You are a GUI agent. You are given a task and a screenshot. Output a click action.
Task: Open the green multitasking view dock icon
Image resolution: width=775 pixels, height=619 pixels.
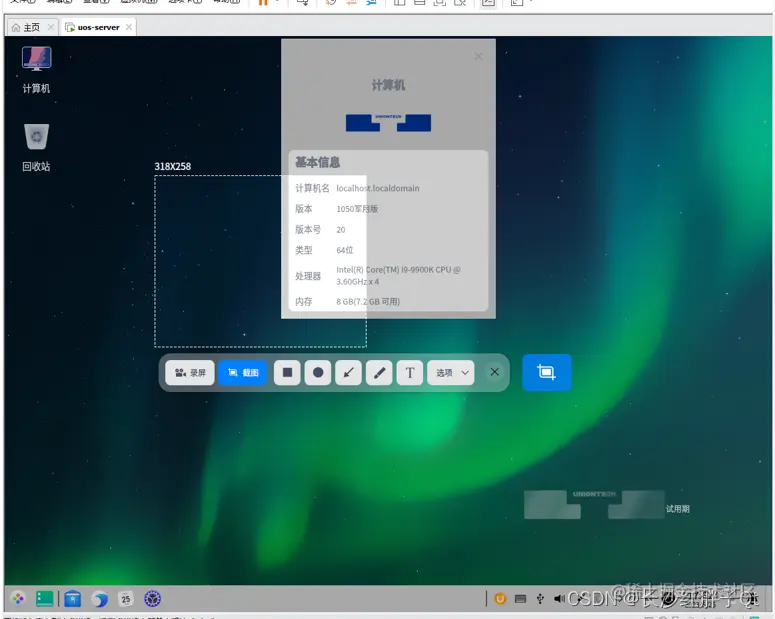point(44,599)
